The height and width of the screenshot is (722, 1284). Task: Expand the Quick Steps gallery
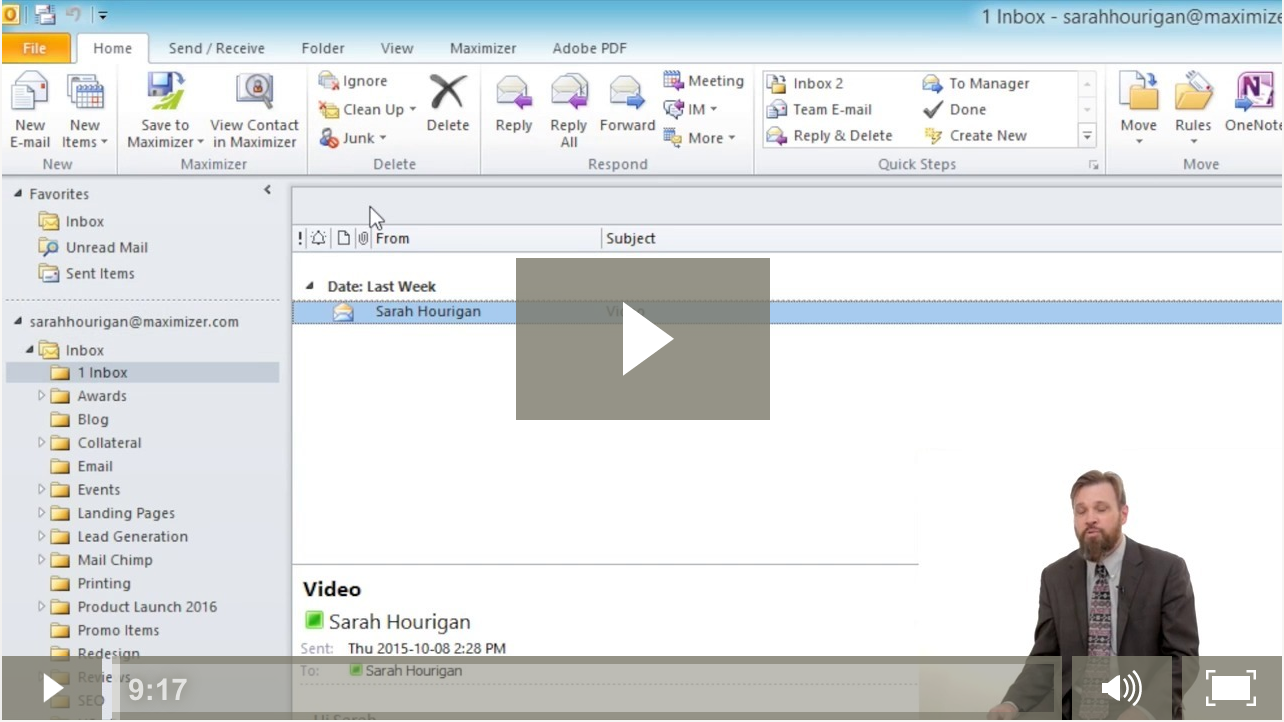pyautogui.click(x=1087, y=135)
